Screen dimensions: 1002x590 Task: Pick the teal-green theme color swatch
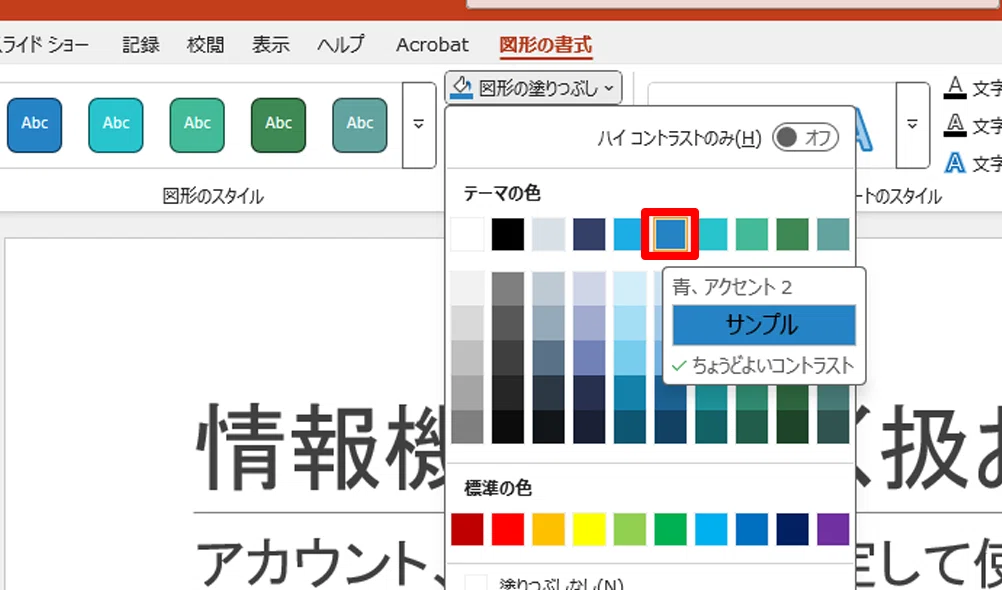(x=752, y=234)
